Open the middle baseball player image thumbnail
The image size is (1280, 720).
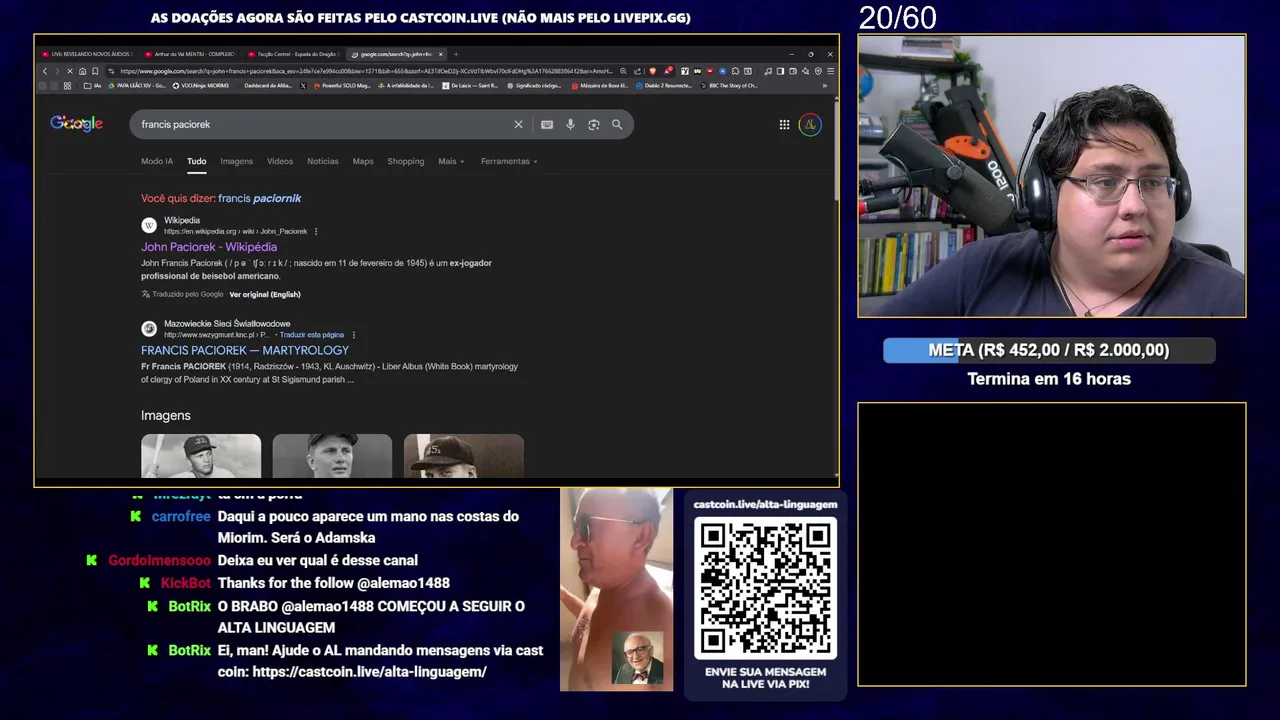(332, 456)
